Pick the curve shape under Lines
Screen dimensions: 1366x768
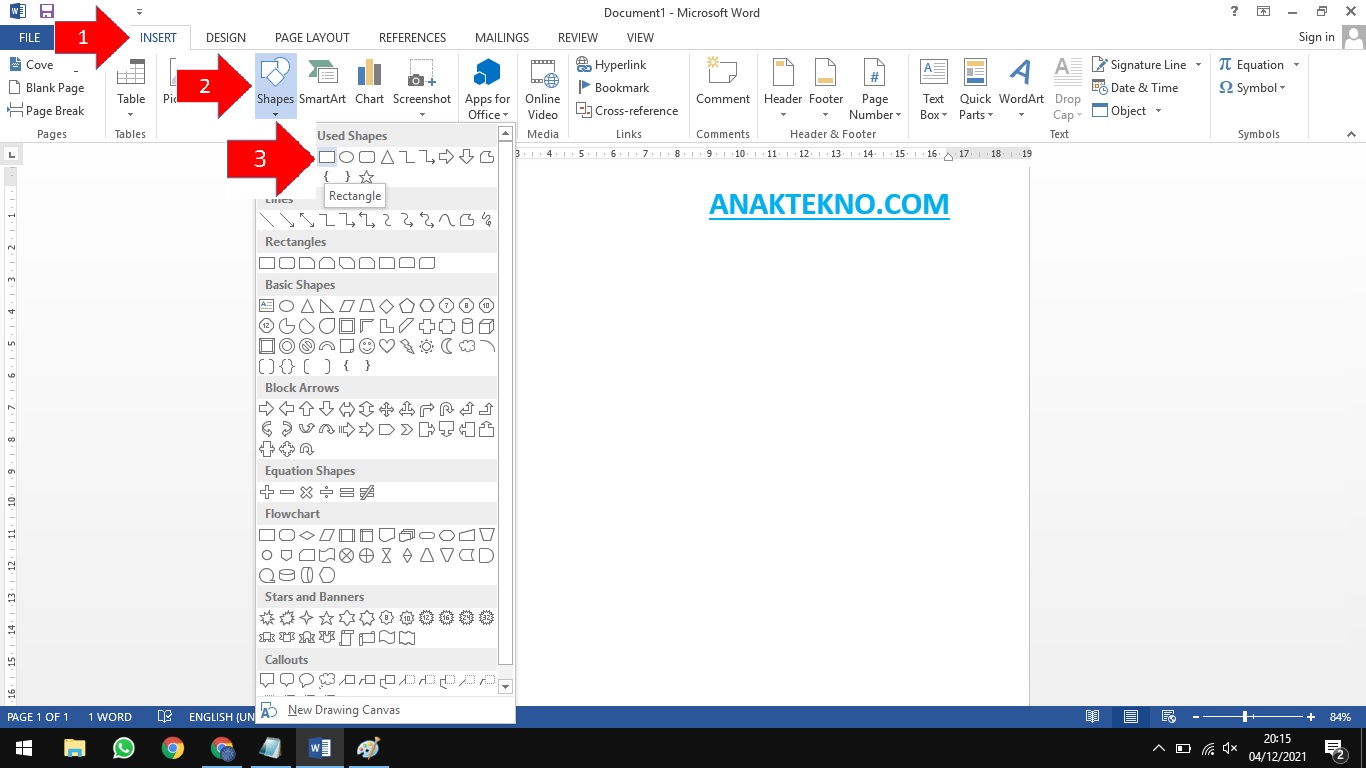coord(447,220)
